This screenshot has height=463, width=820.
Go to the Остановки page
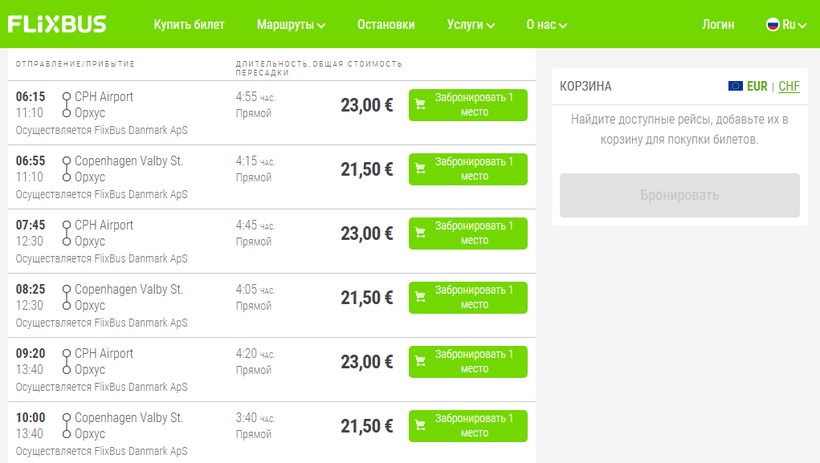[386, 24]
